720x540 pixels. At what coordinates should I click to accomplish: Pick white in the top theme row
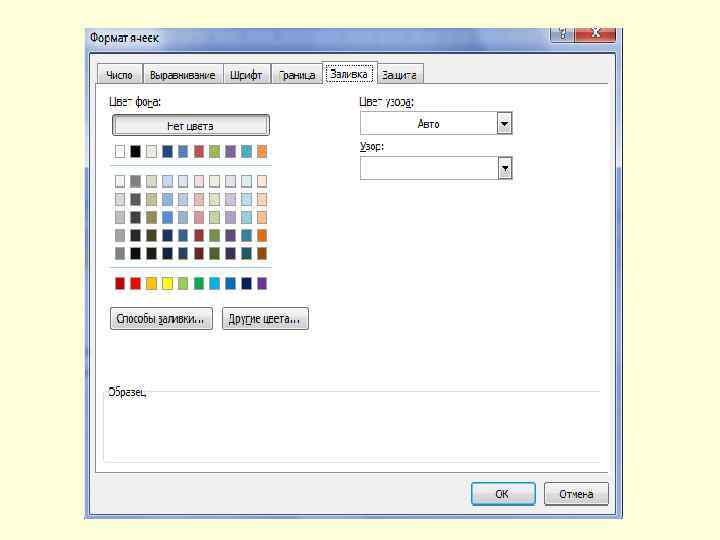click(120, 152)
